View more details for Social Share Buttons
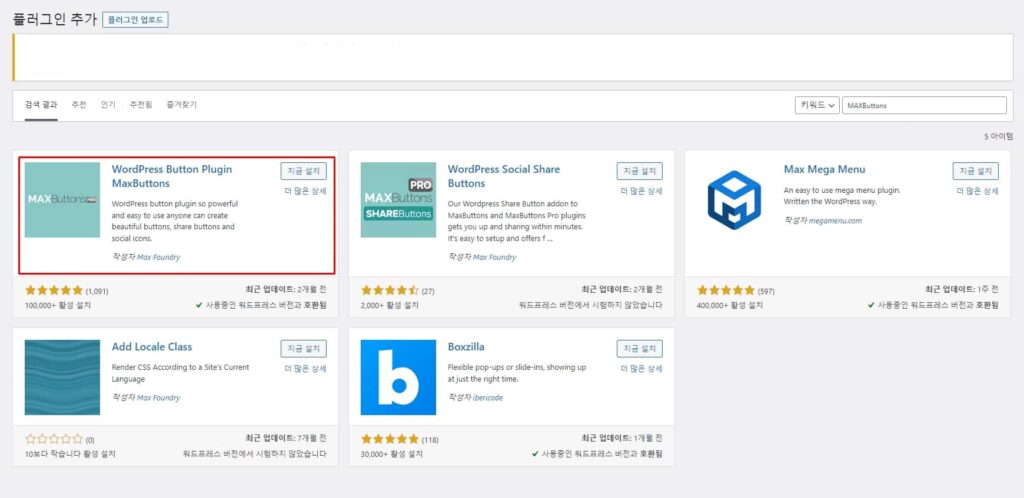The image size is (1024, 498). (x=641, y=191)
